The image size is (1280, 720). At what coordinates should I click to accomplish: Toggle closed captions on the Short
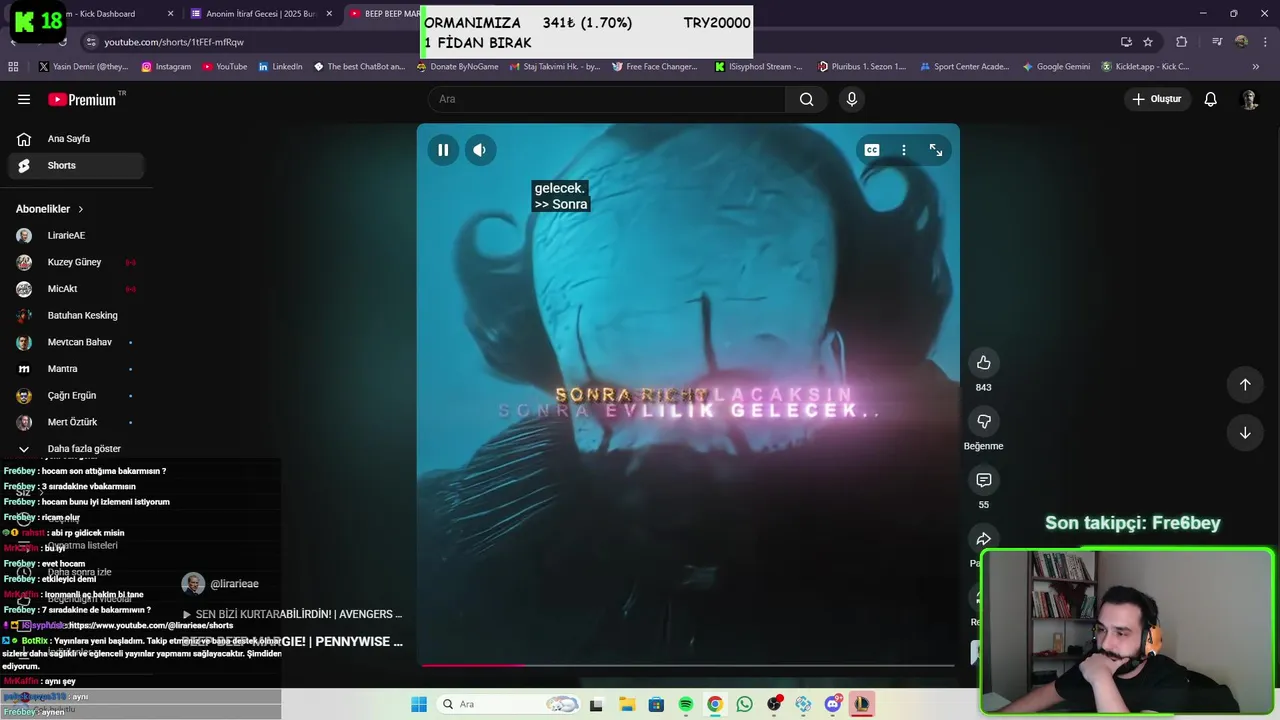[x=872, y=150]
